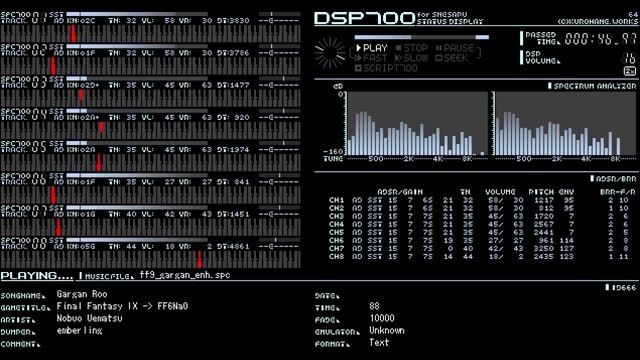Click the red key on Track 04 keyboard
Screen dimensions: 640x360
click(101, 127)
